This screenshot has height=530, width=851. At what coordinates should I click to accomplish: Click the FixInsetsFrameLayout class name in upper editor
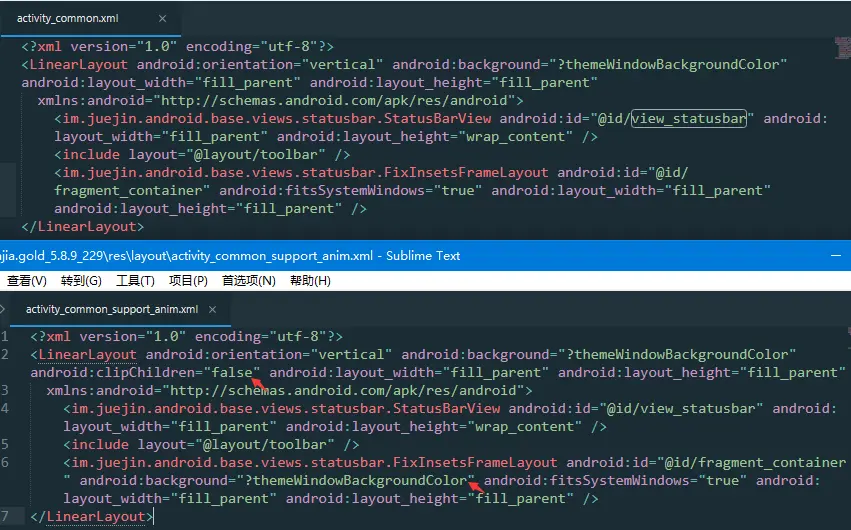pyautogui.click(x=466, y=173)
